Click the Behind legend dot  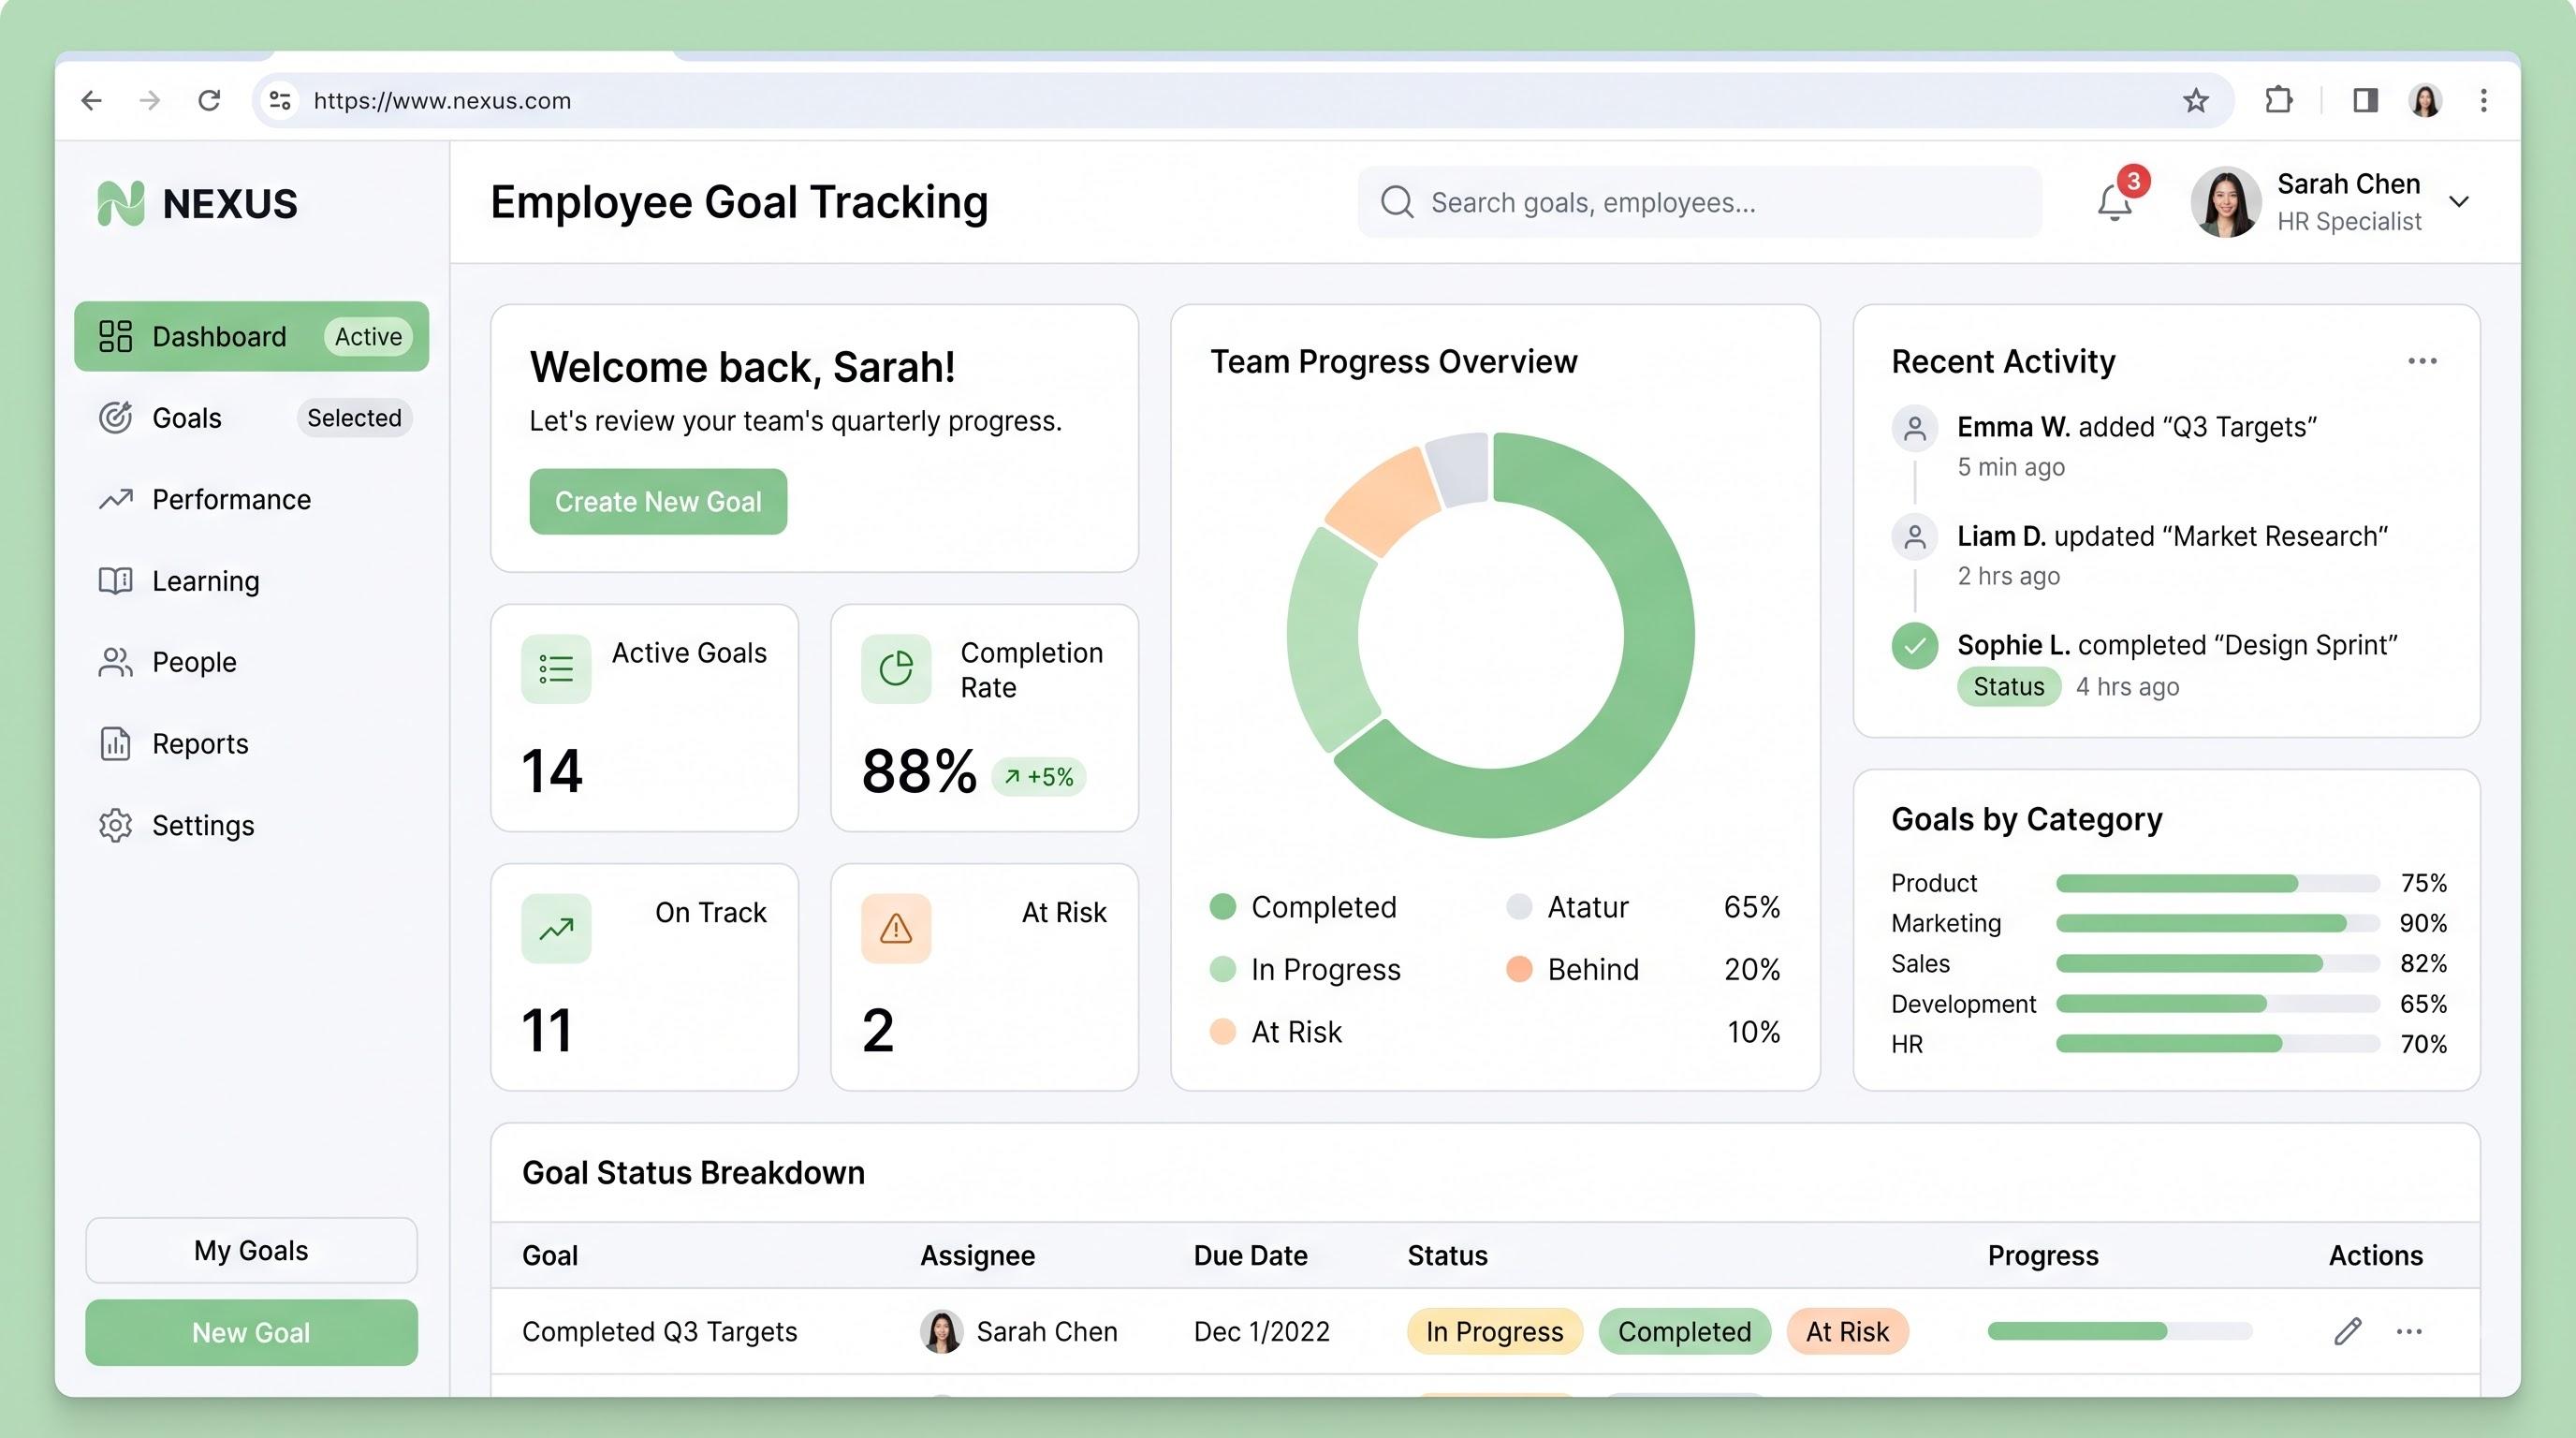1519,969
